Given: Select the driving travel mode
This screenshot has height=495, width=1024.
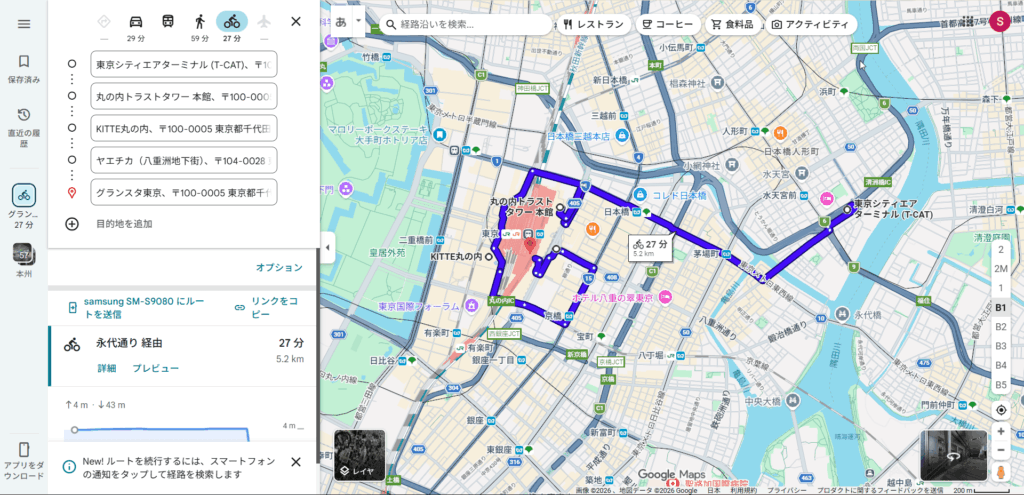Looking at the screenshot, I should (x=136, y=21).
